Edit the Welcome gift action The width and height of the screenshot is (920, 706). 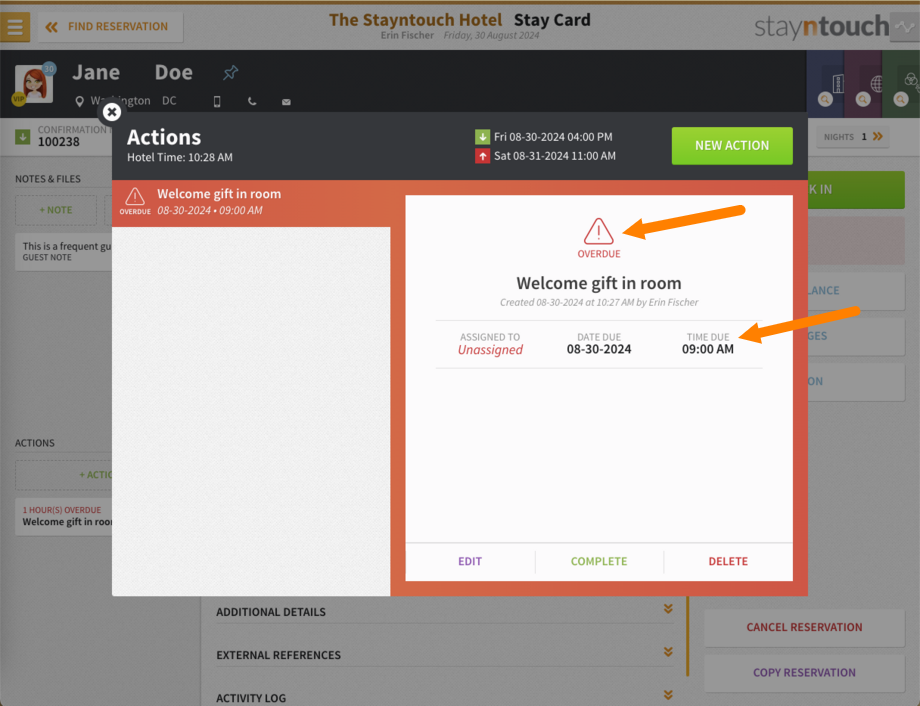pyautogui.click(x=469, y=562)
